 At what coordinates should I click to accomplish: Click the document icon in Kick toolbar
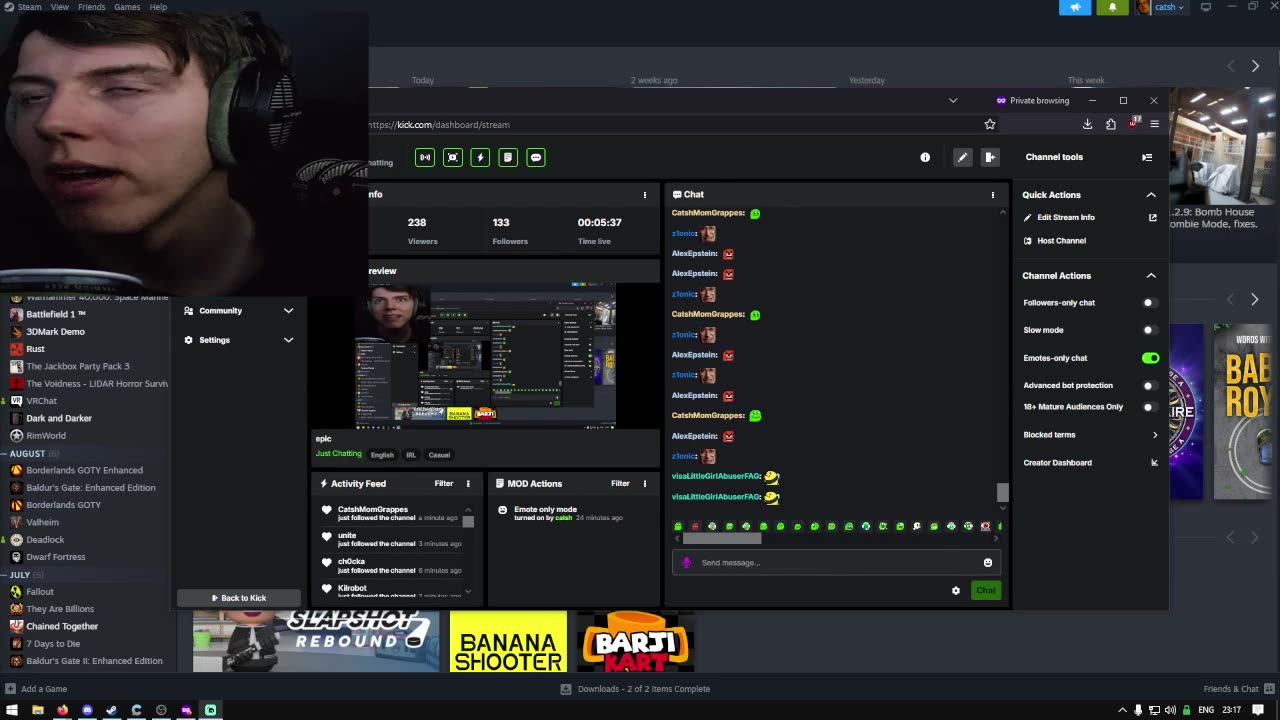pyautogui.click(x=508, y=157)
